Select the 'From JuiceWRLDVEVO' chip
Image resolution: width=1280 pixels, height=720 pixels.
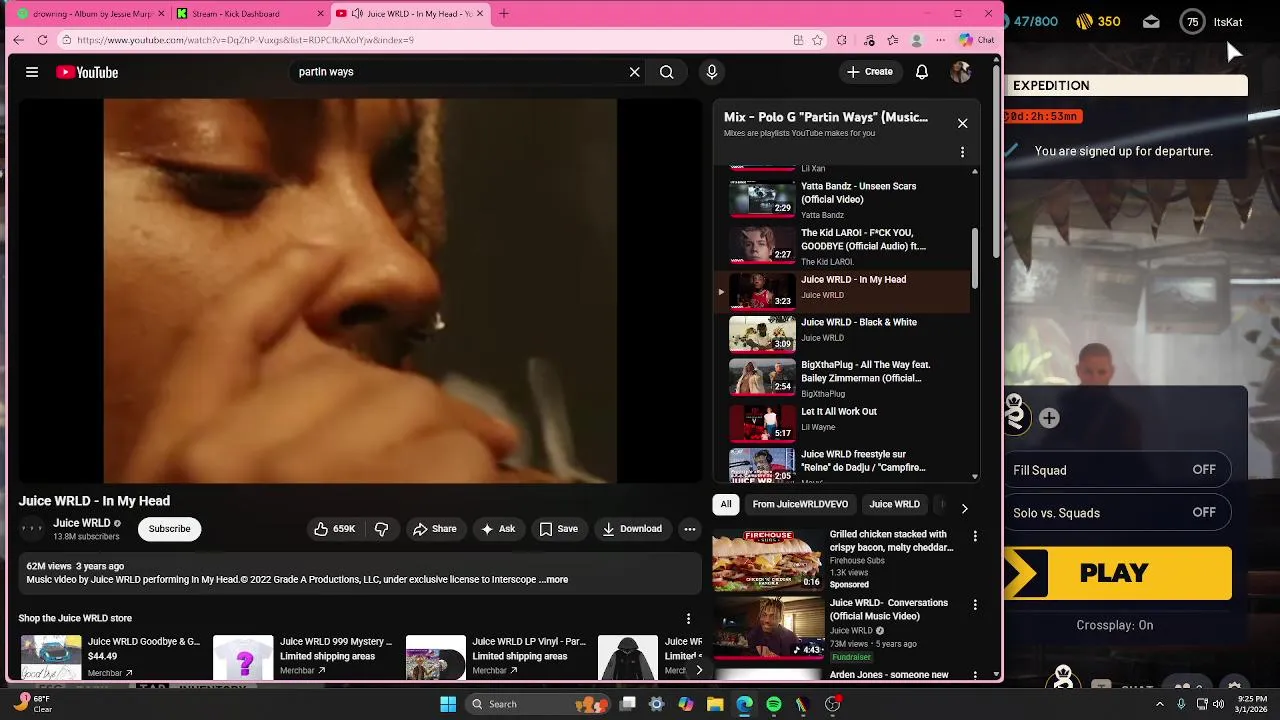800,504
